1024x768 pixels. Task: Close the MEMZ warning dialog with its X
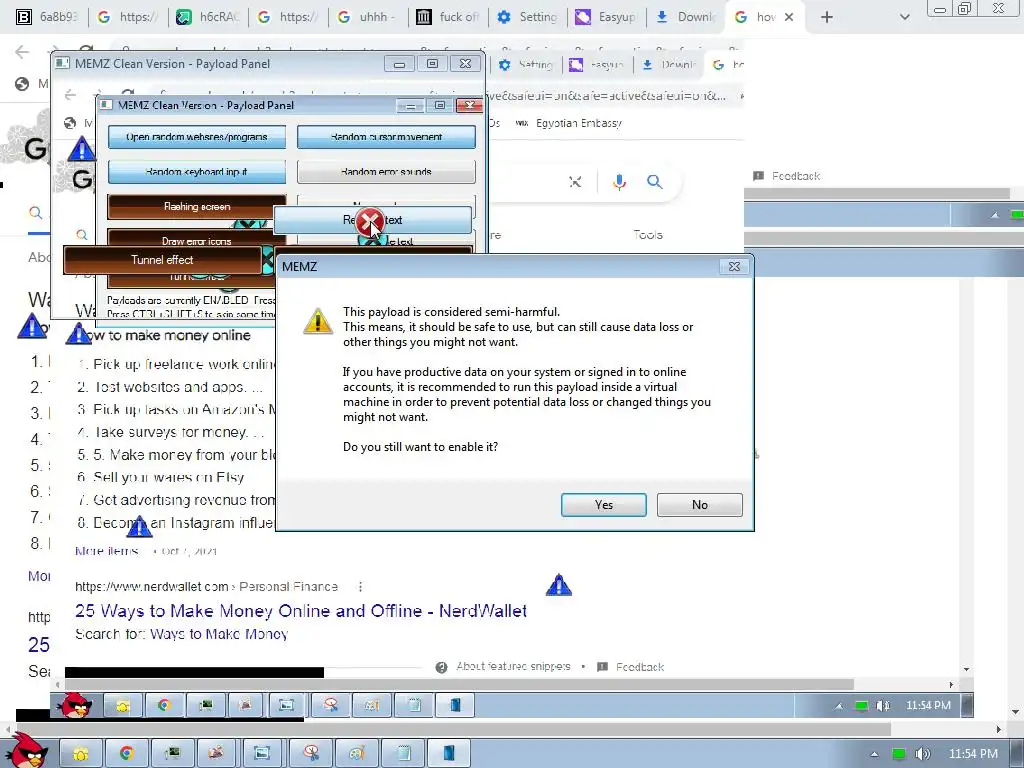click(x=734, y=266)
